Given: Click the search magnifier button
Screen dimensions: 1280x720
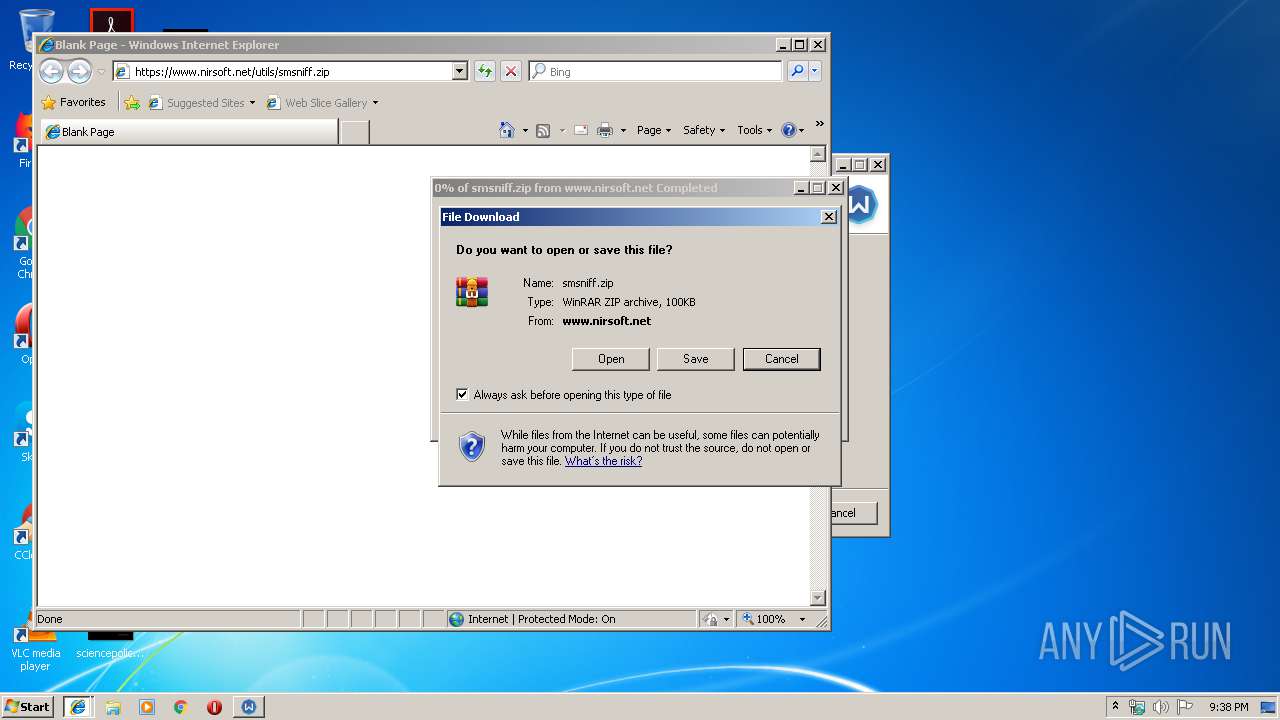Looking at the screenshot, I should point(797,71).
